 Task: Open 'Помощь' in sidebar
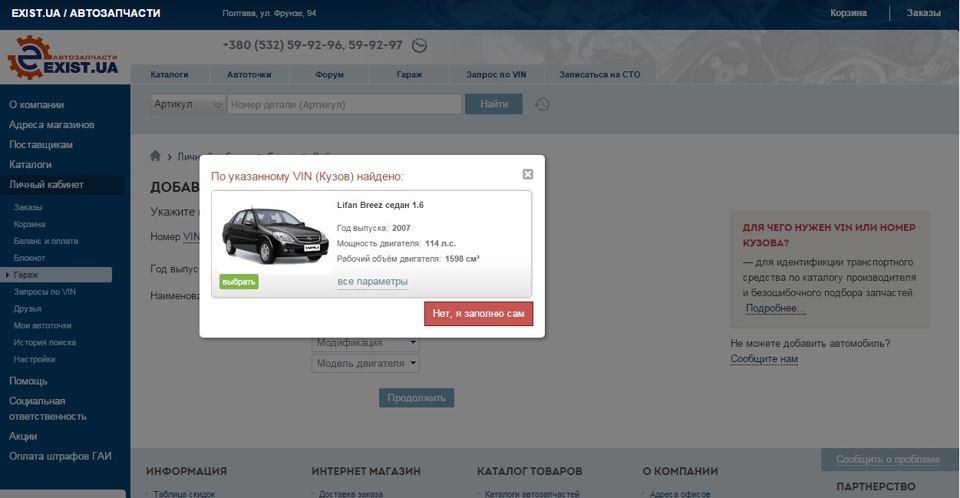click(x=28, y=381)
